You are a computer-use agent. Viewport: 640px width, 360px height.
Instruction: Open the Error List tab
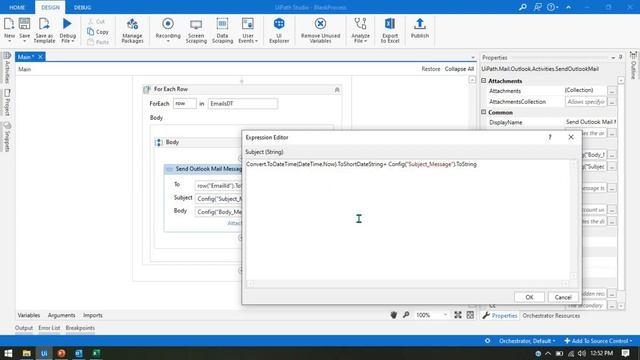(49, 328)
